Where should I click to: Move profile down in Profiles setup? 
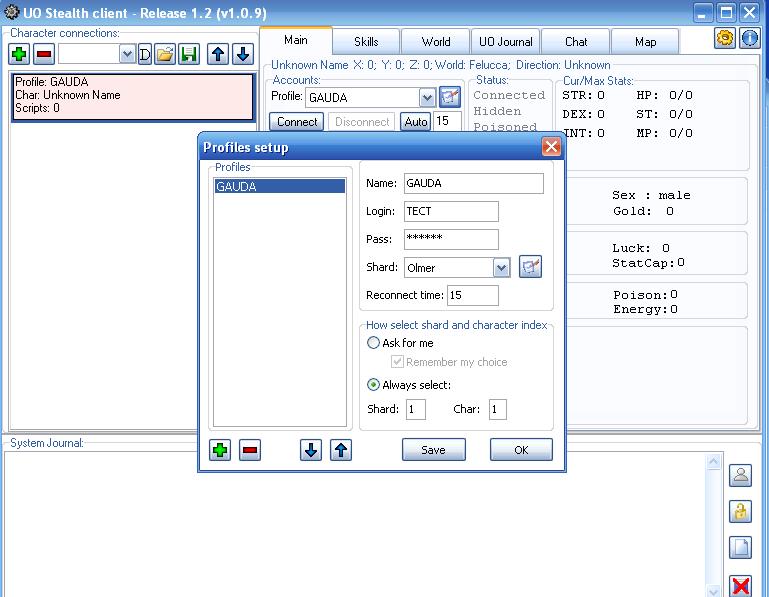click(x=311, y=450)
